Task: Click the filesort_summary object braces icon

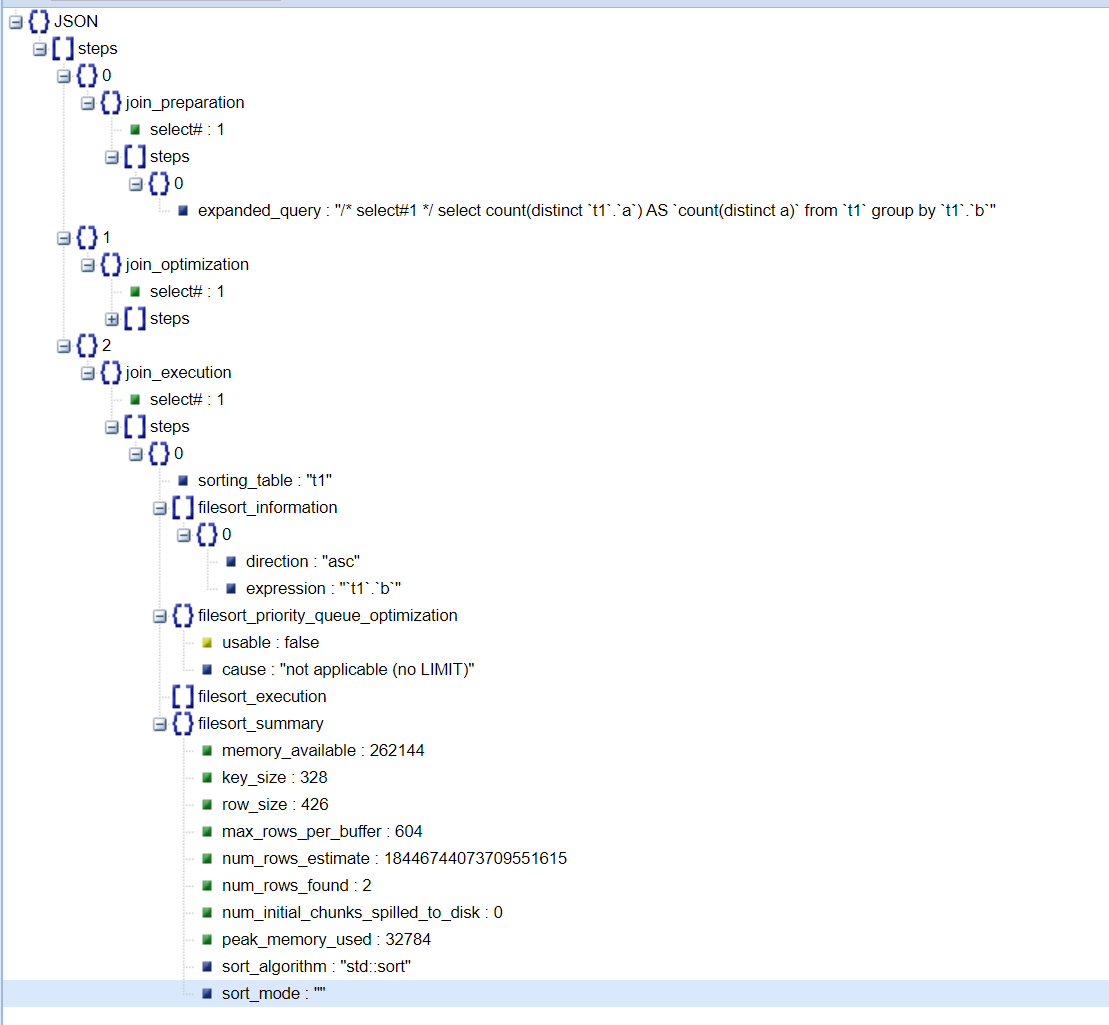Action: (x=183, y=724)
